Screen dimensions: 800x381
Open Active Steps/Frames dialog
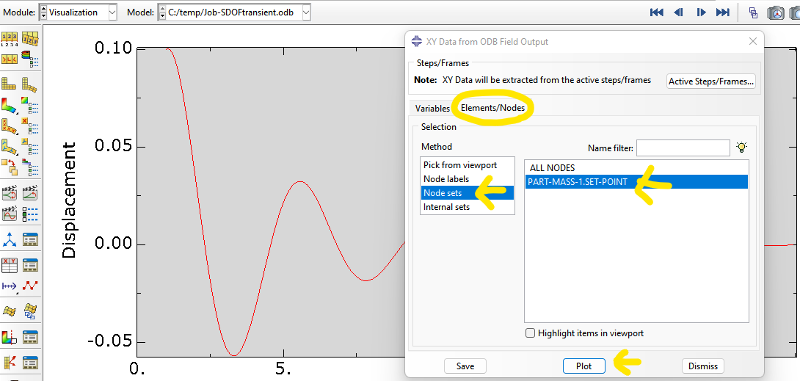(711, 81)
